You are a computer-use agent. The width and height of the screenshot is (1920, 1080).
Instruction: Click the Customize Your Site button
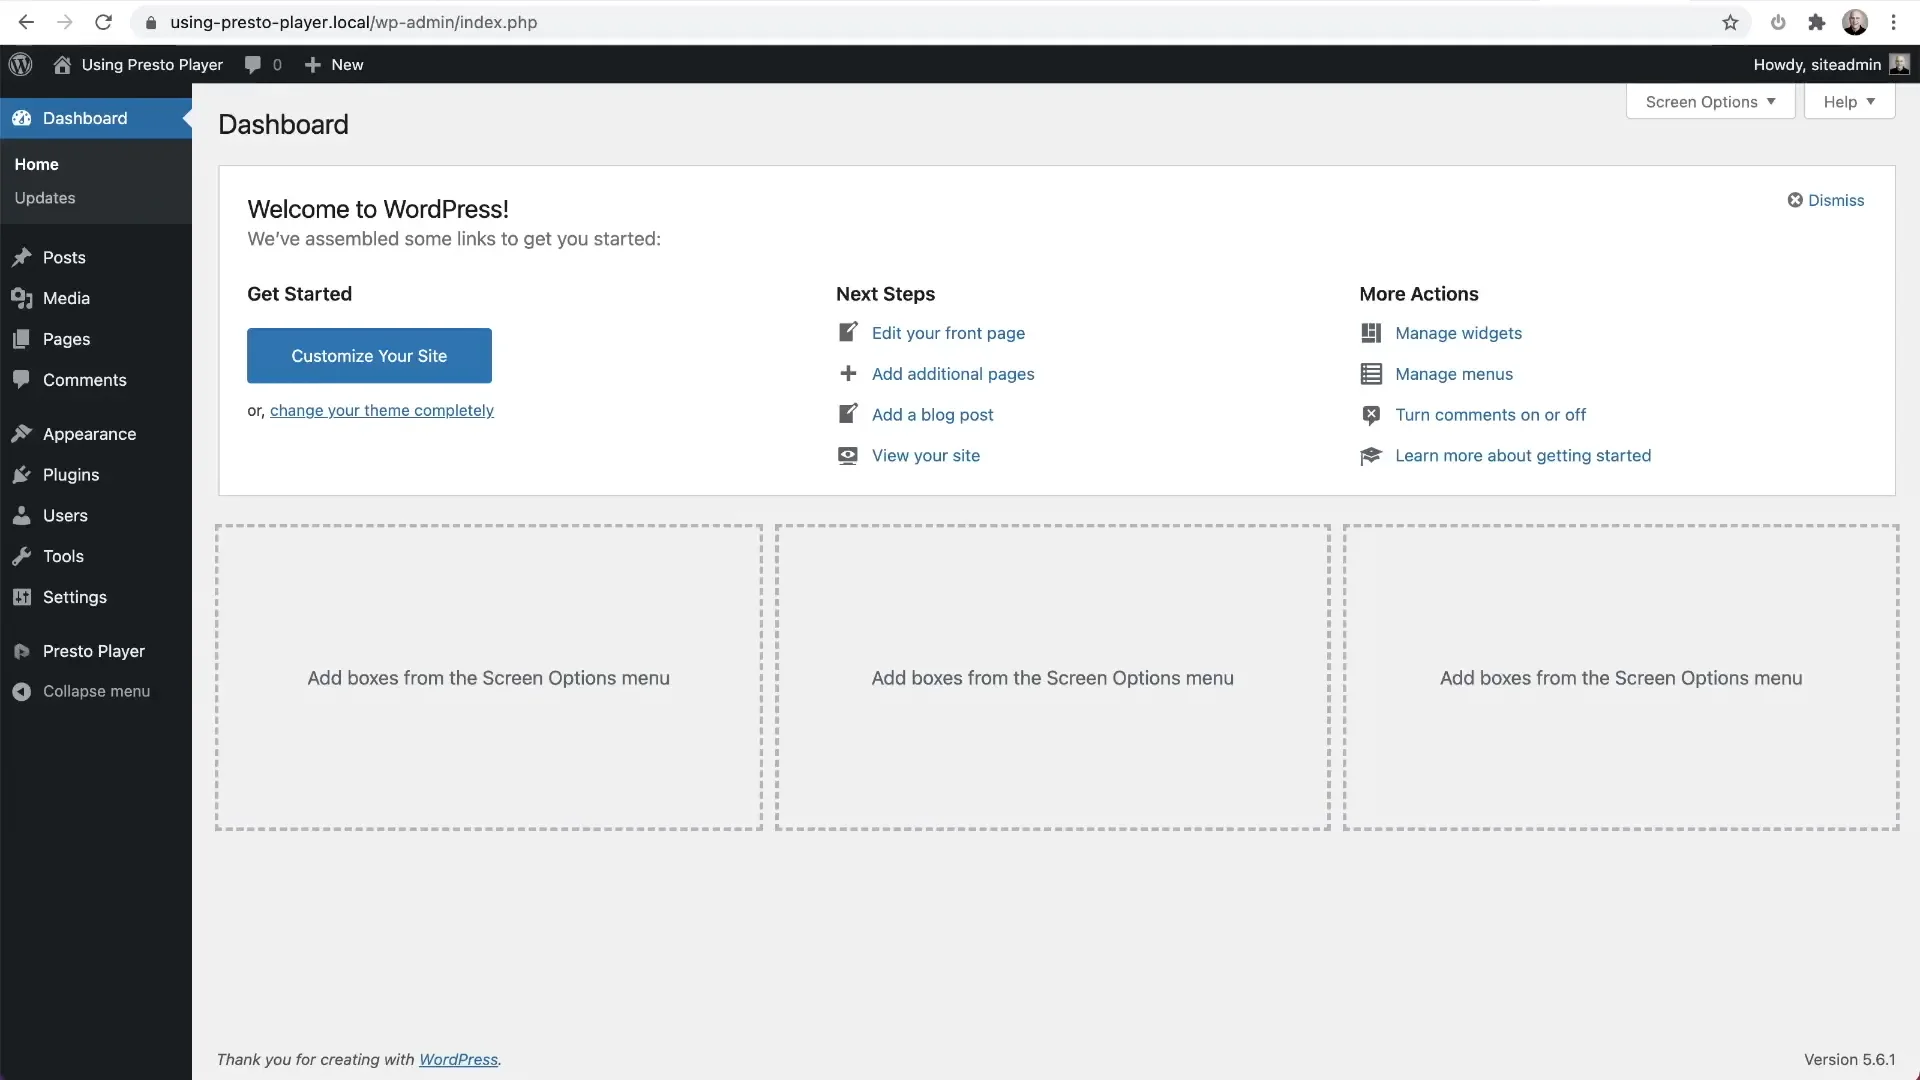(x=369, y=356)
